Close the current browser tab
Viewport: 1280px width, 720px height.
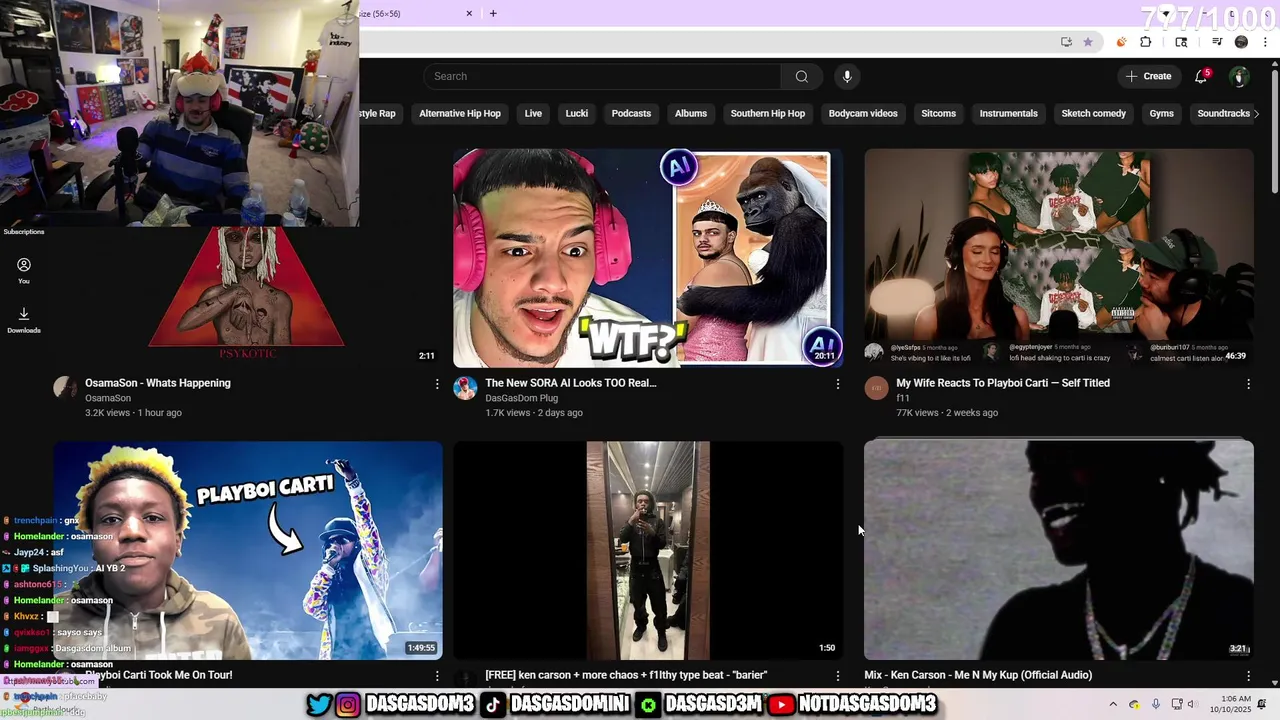(469, 13)
